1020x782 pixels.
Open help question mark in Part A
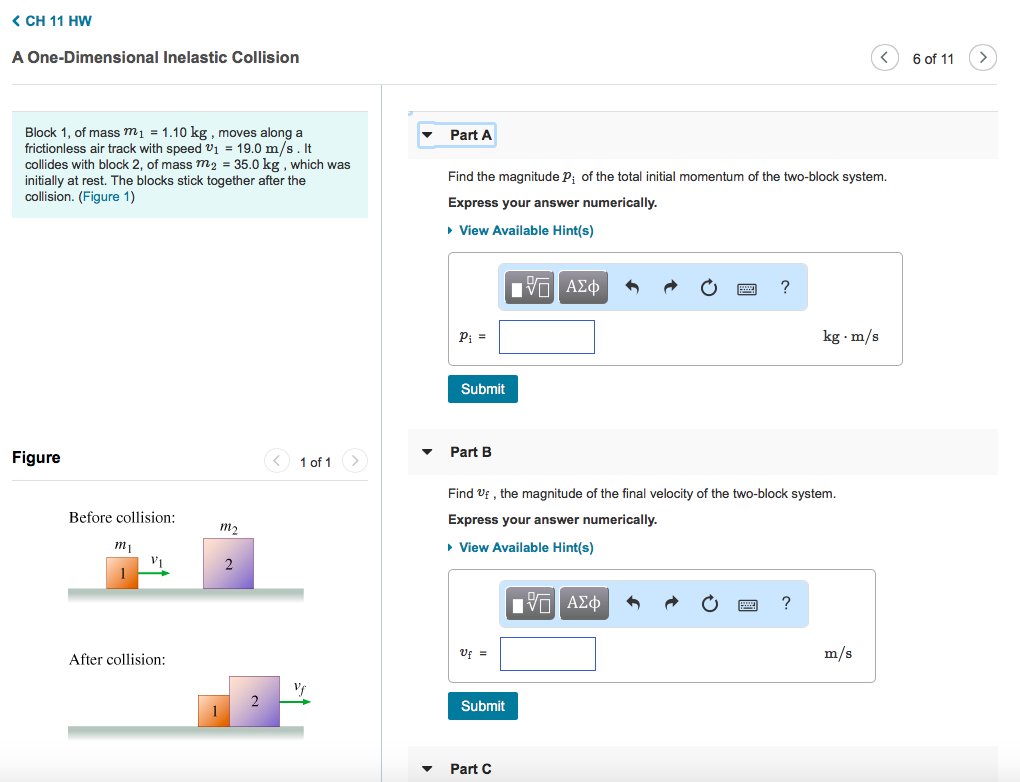click(x=785, y=287)
